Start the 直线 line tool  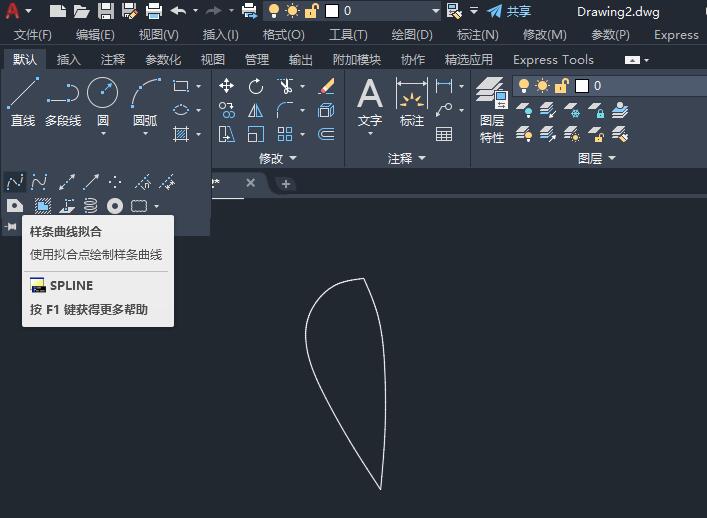(x=23, y=101)
